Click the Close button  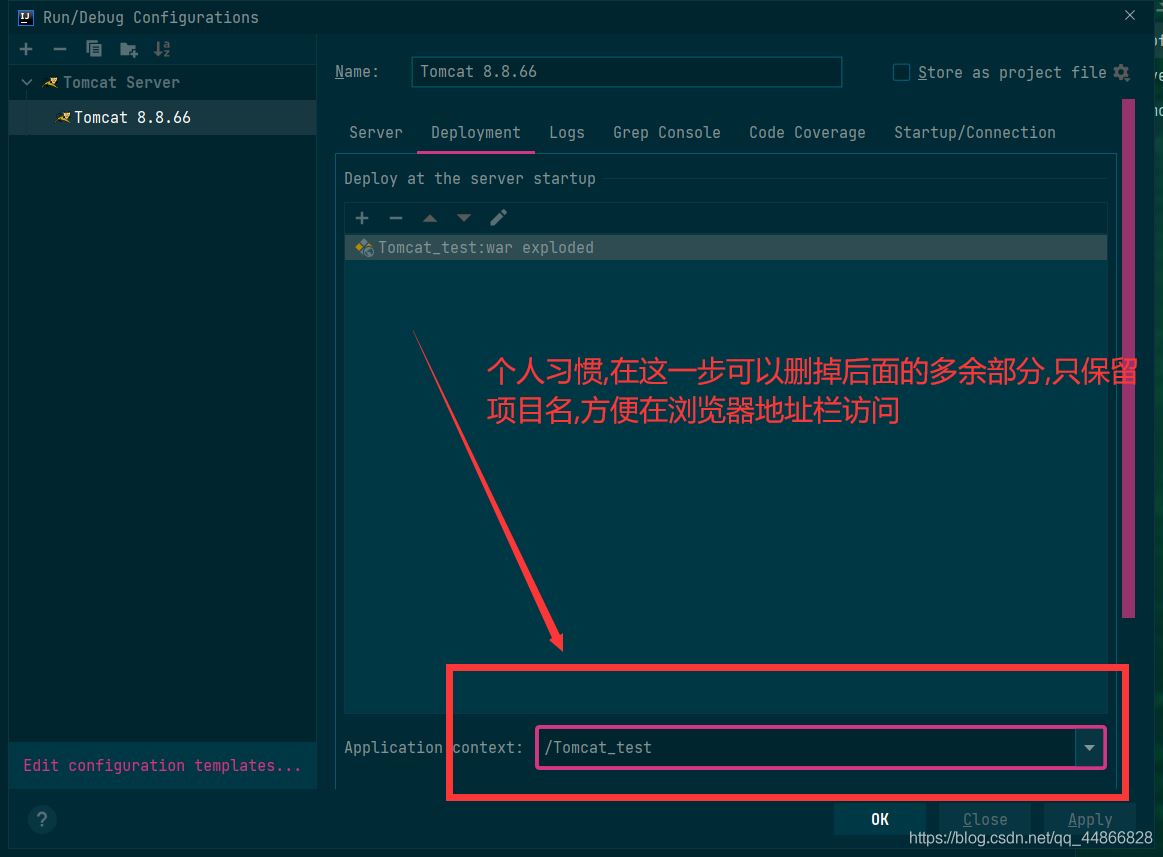(x=985, y=819)
